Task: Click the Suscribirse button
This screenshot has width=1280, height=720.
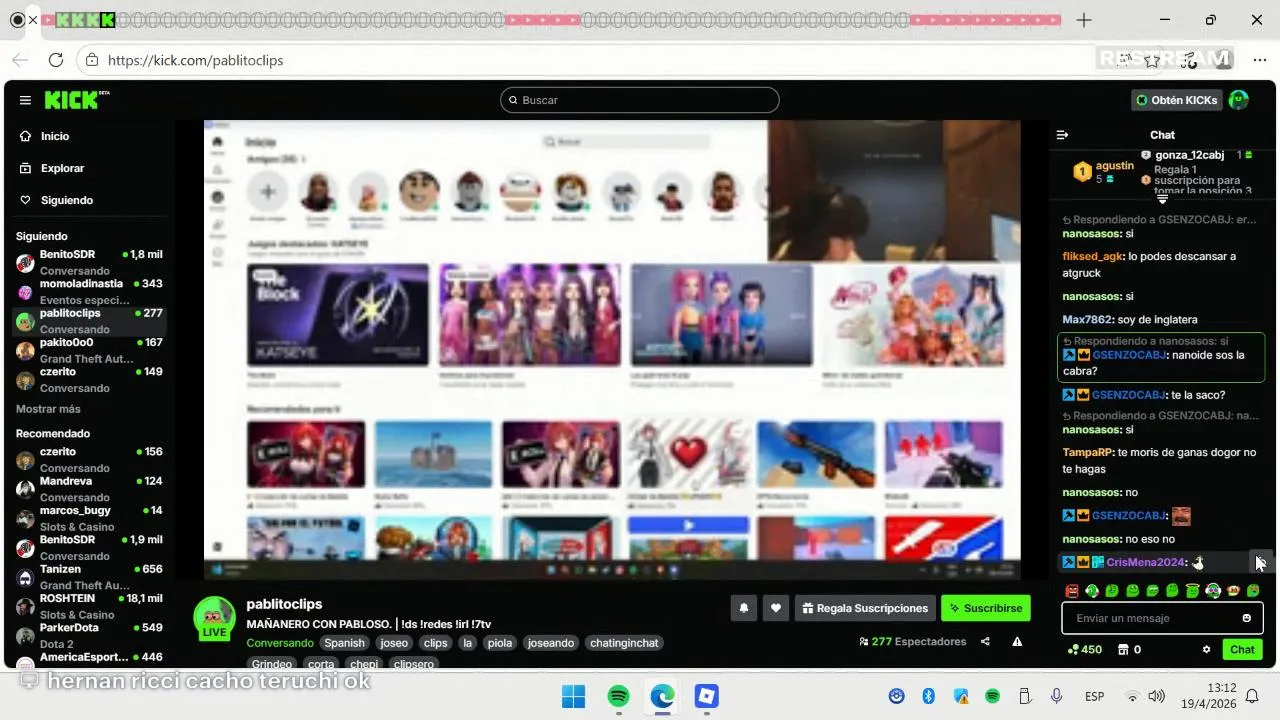Action: click(x=985, y=608)
